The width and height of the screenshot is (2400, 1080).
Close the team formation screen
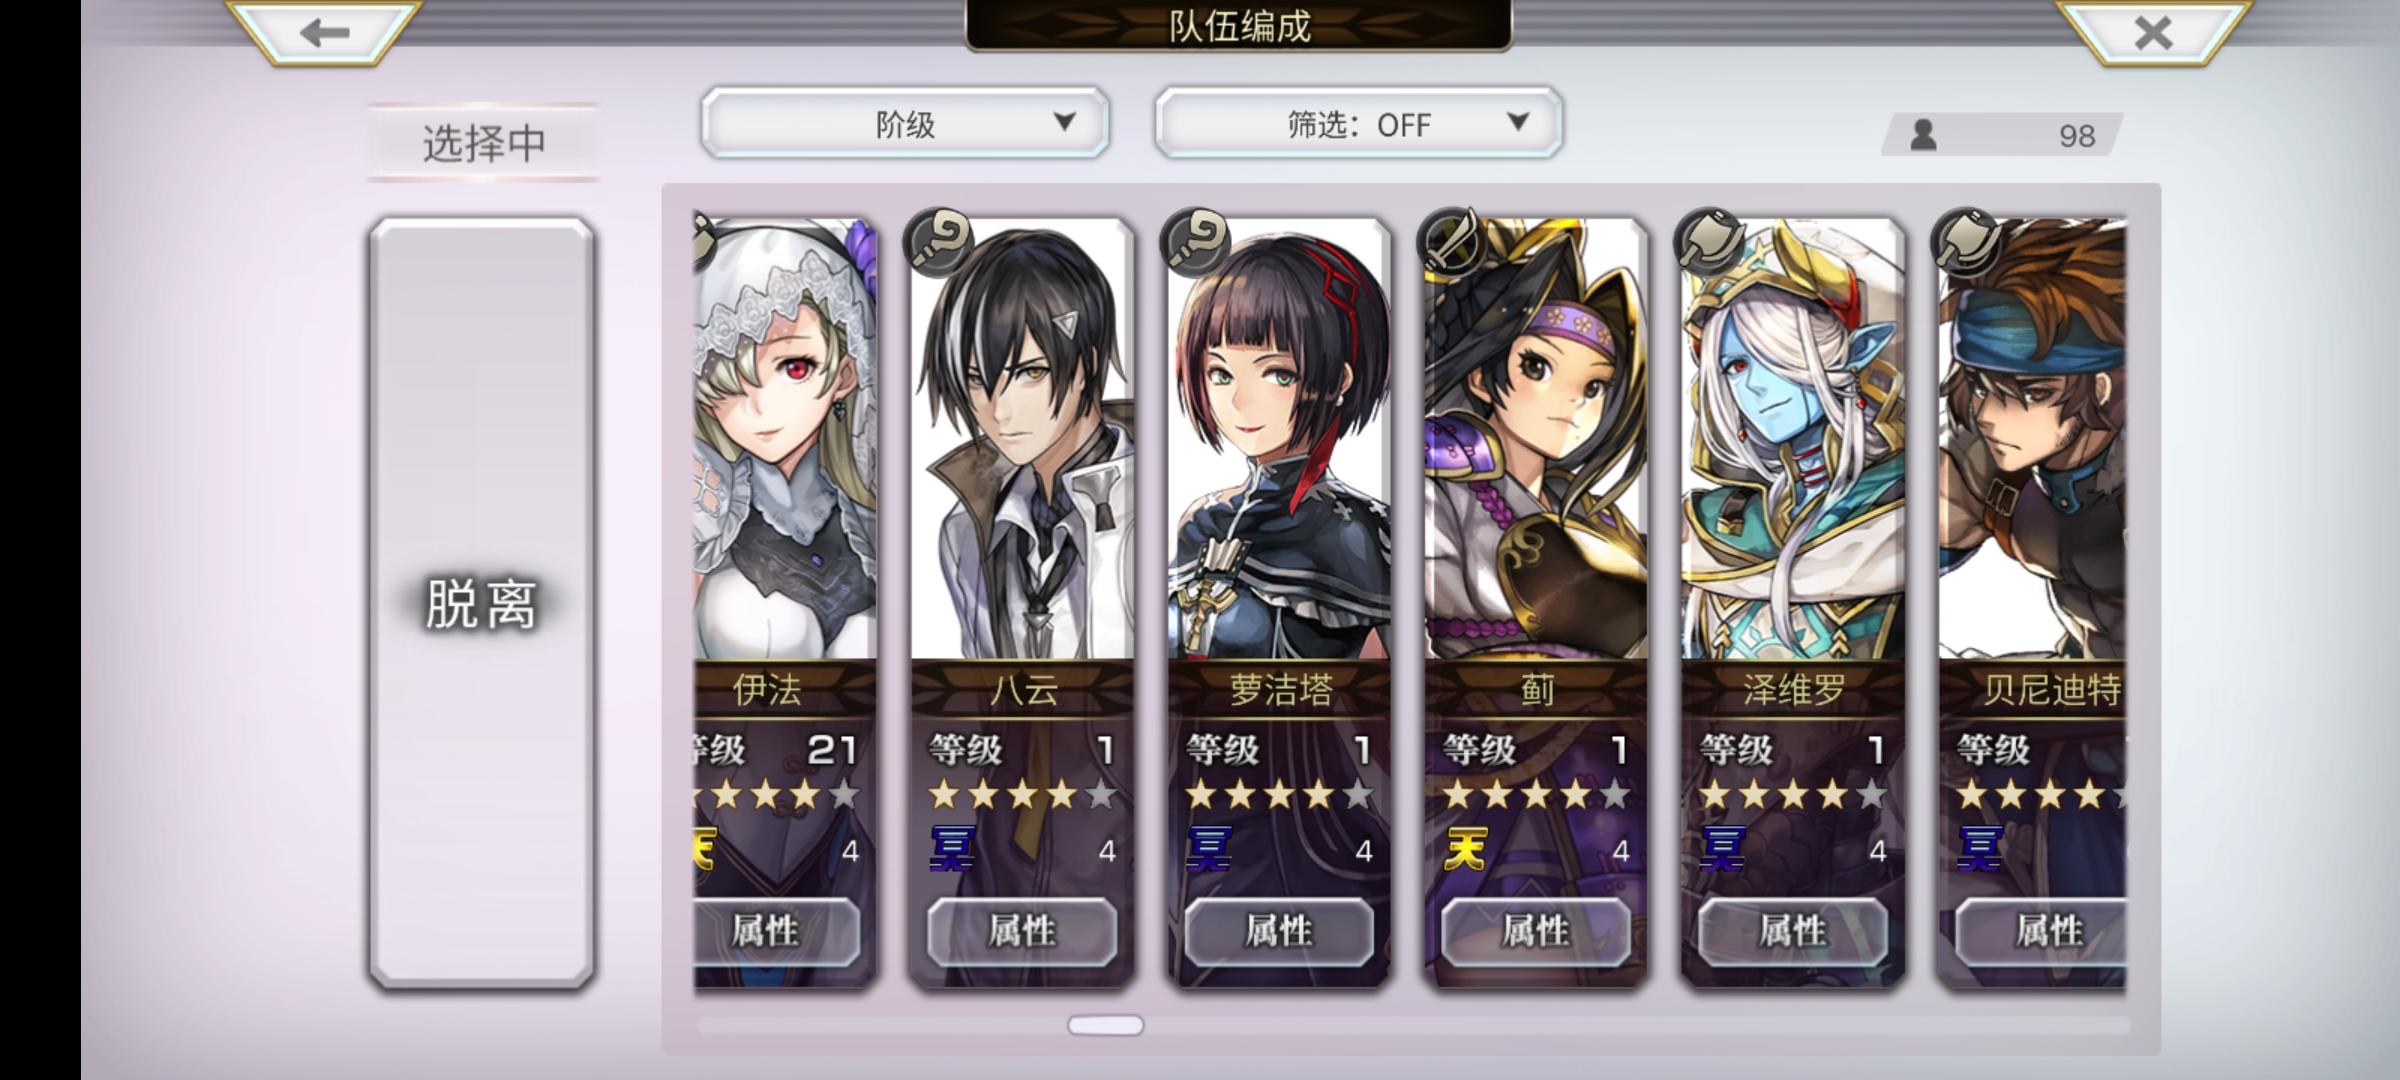point(2152,32)
